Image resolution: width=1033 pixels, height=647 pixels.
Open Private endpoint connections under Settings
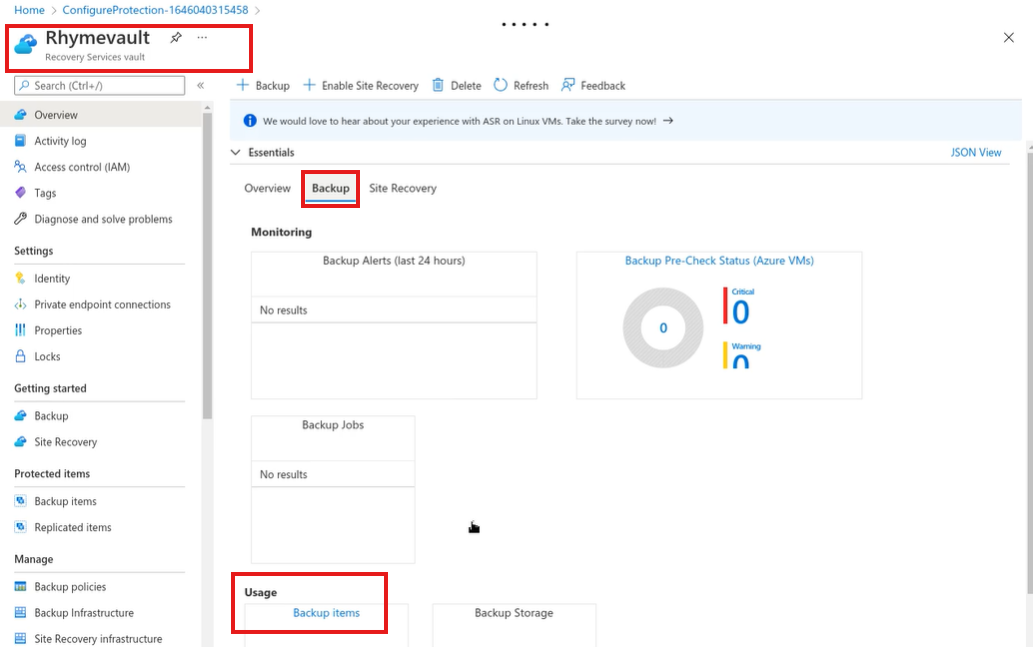point(100,304)
